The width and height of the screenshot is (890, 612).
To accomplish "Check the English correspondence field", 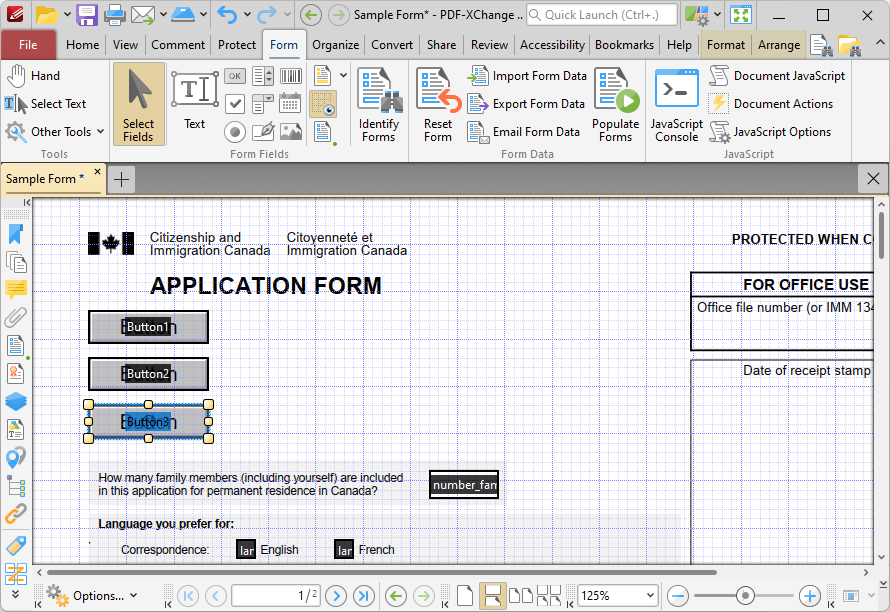I will point(246,550).
